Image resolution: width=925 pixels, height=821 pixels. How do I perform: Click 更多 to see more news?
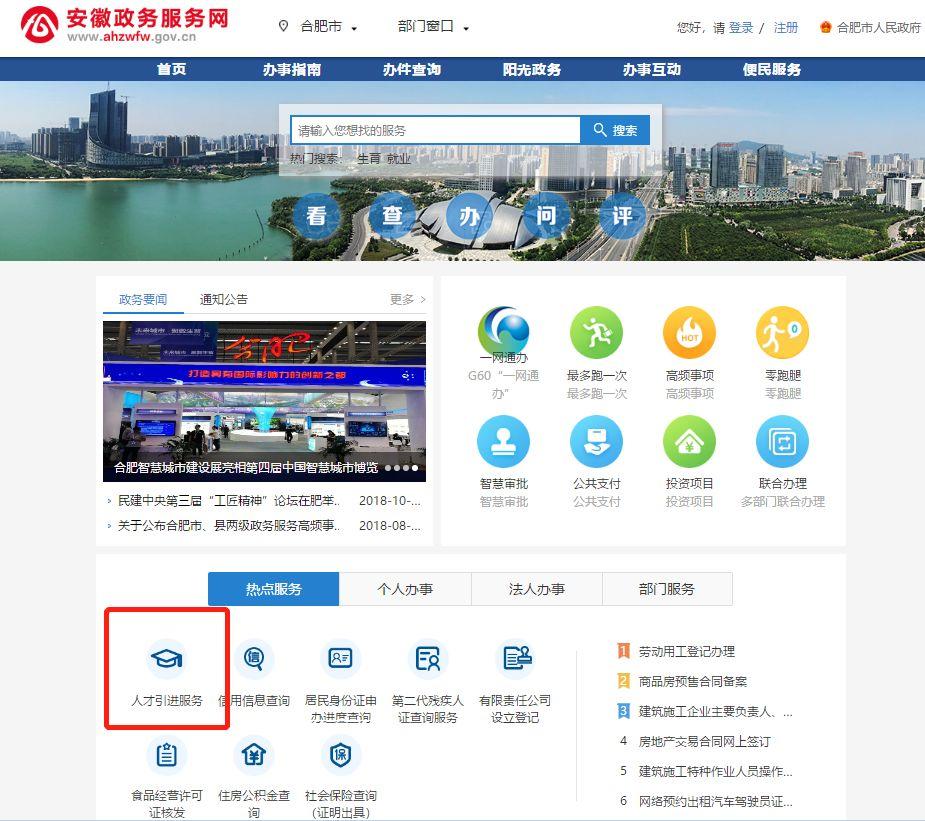tap(408, 300)
